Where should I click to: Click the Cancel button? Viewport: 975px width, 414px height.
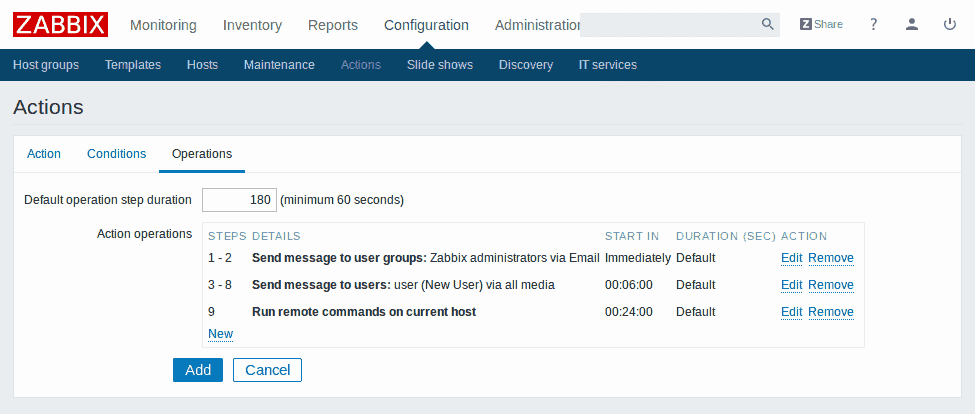[267, 370]
